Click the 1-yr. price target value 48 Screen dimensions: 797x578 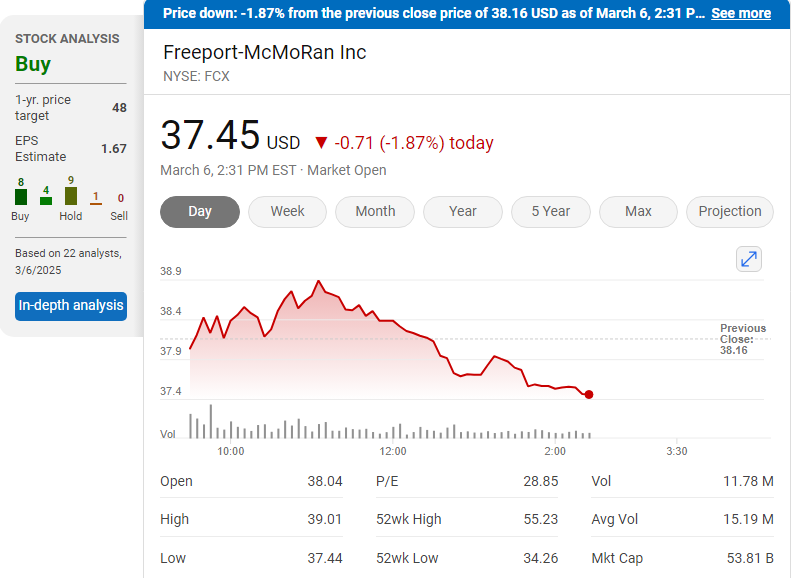tap(119, 108)
